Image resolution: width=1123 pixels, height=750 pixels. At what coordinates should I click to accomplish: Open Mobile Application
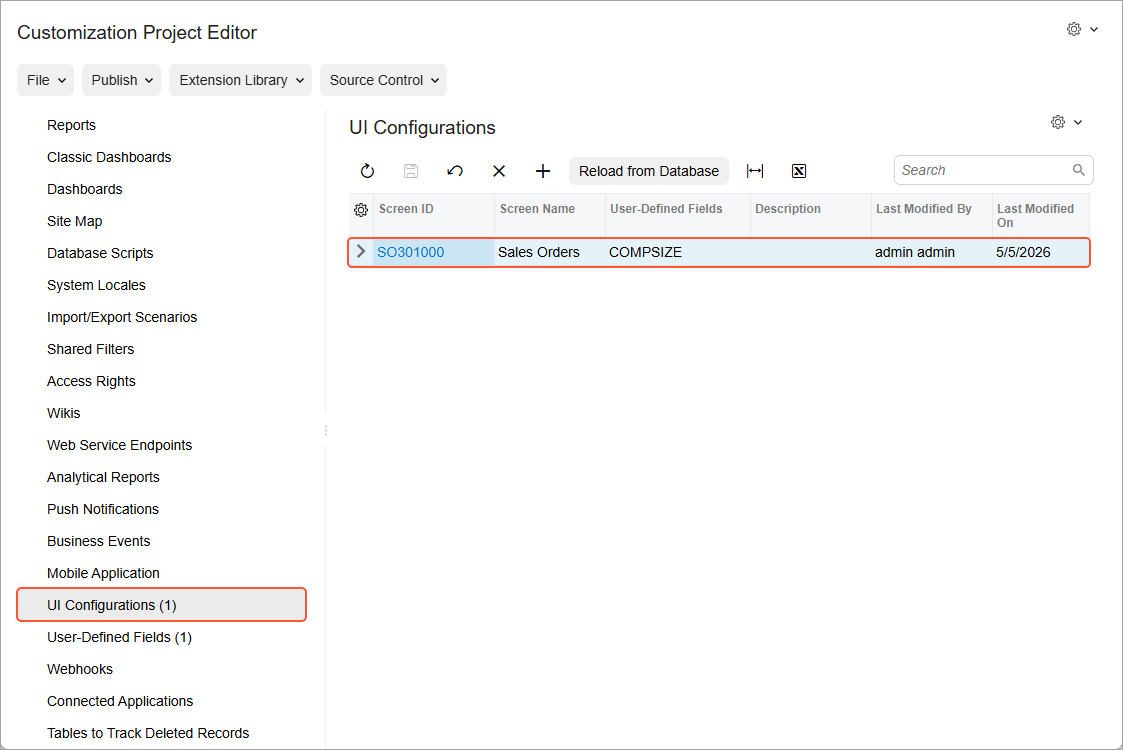click(x=103, y=574)
